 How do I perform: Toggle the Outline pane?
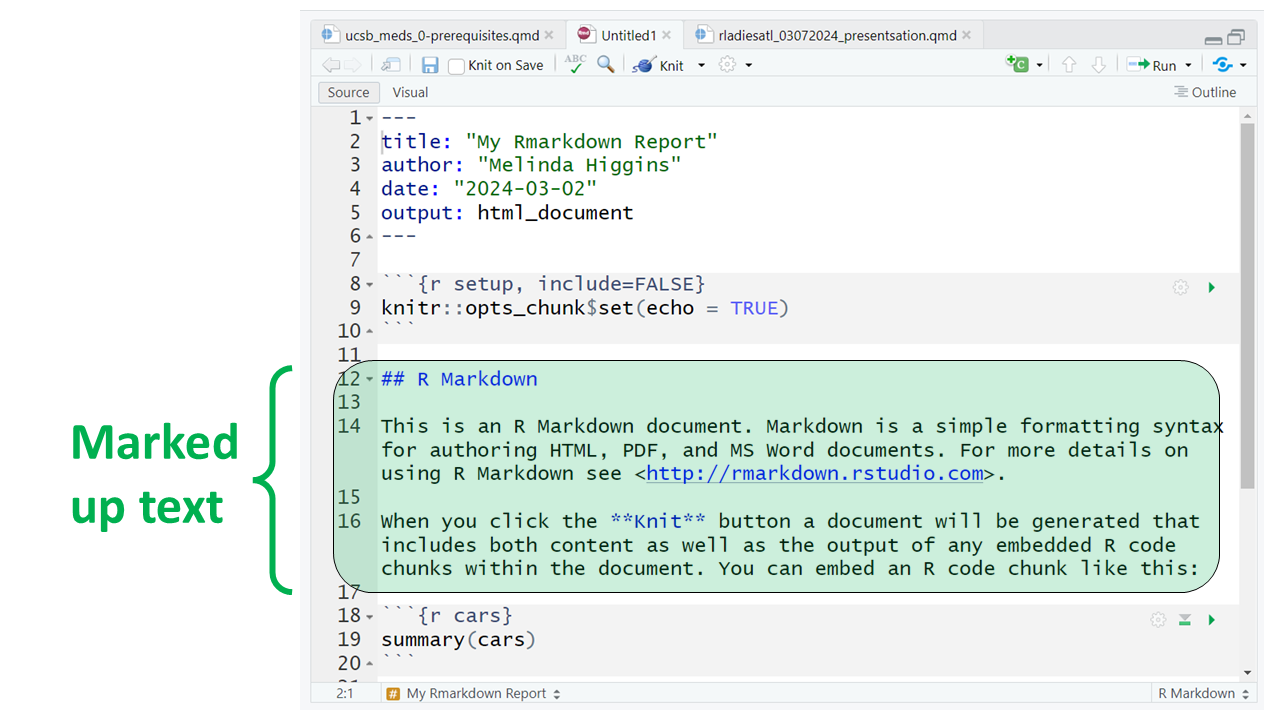coord(1205,92)
